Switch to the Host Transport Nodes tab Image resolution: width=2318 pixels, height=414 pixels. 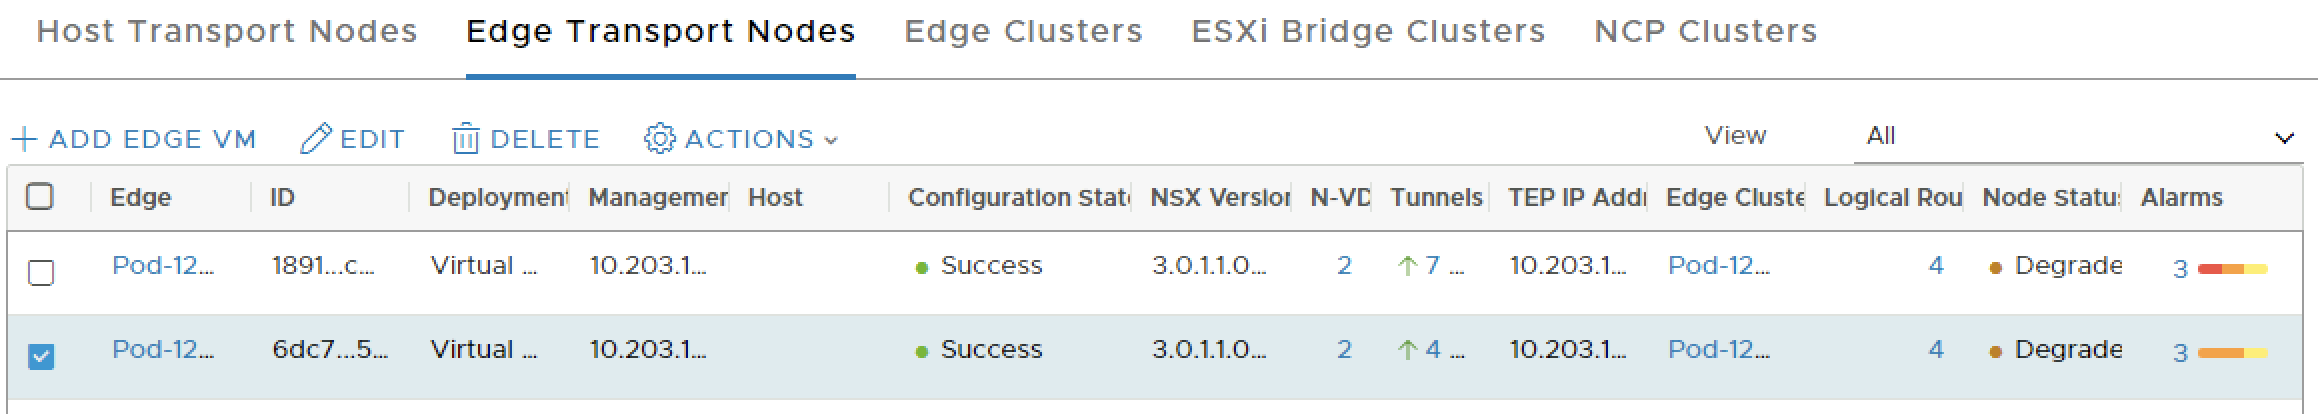tap(227, 32)
